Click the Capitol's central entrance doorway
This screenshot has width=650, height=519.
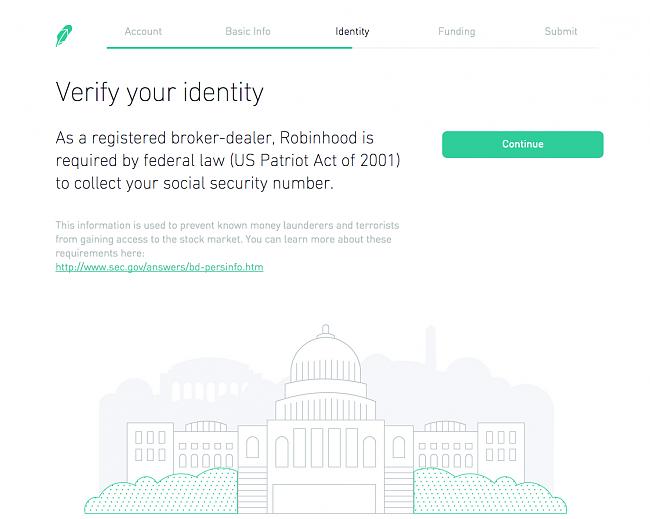(324, 499)
